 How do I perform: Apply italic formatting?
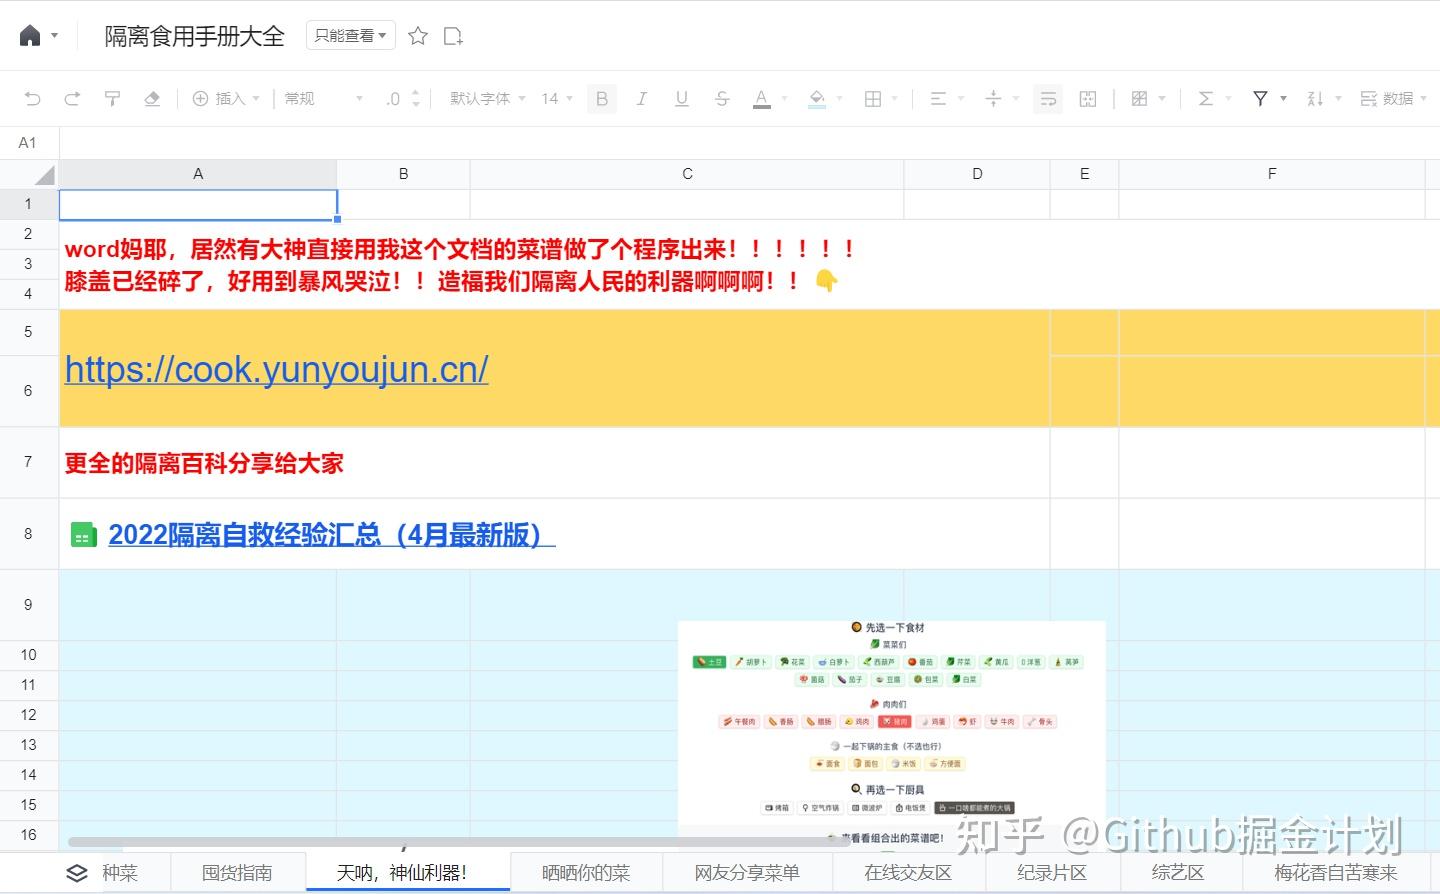coord(641,98)
